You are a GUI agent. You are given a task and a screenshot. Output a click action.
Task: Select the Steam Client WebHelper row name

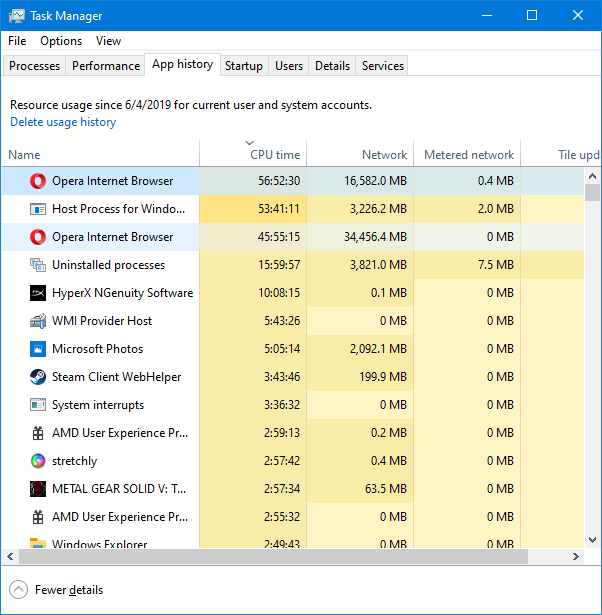tap(116, 377)
